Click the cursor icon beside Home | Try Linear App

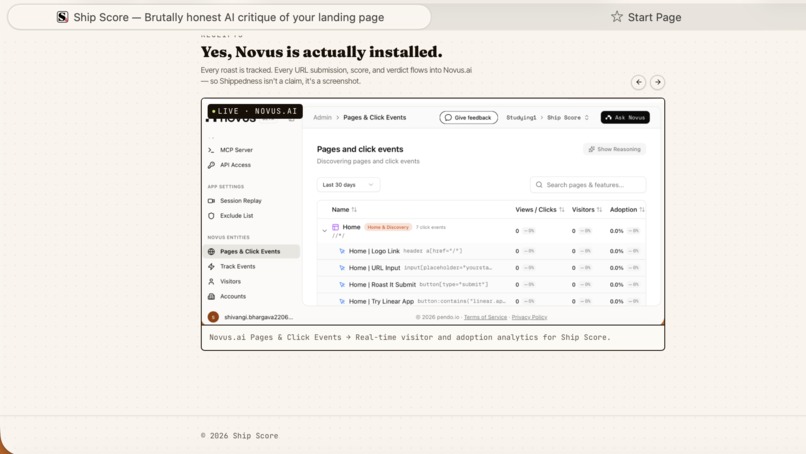point(342,301)
